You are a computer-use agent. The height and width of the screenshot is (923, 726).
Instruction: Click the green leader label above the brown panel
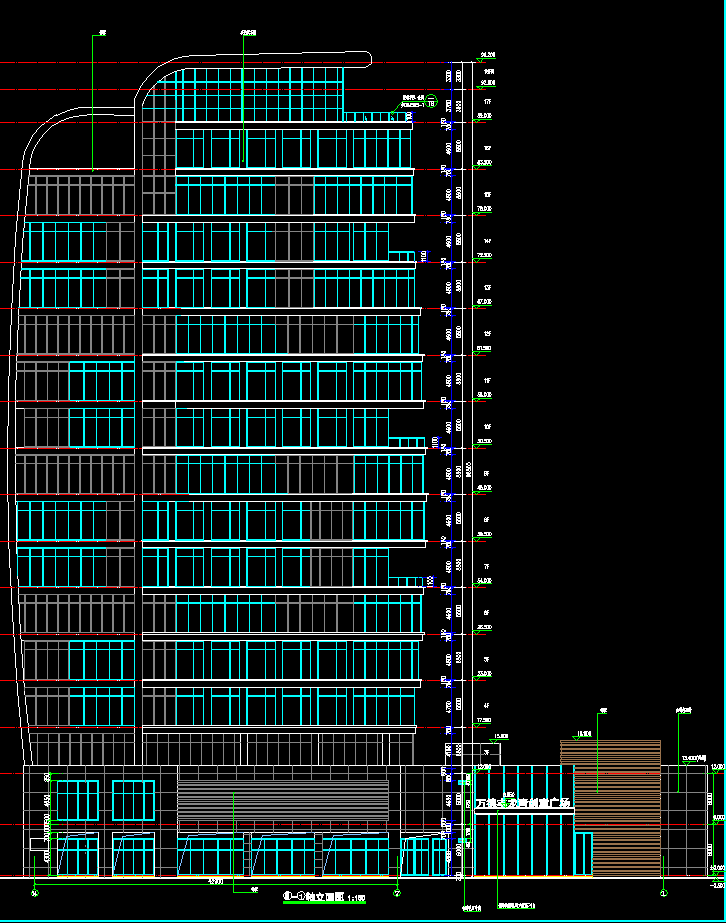603,712
